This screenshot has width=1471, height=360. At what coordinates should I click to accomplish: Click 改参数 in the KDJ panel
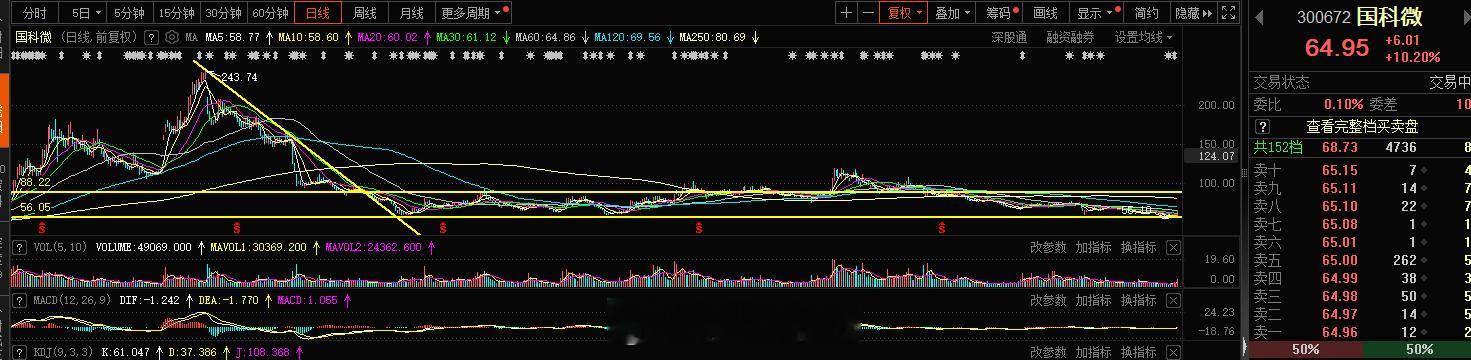coord(1049,352)
